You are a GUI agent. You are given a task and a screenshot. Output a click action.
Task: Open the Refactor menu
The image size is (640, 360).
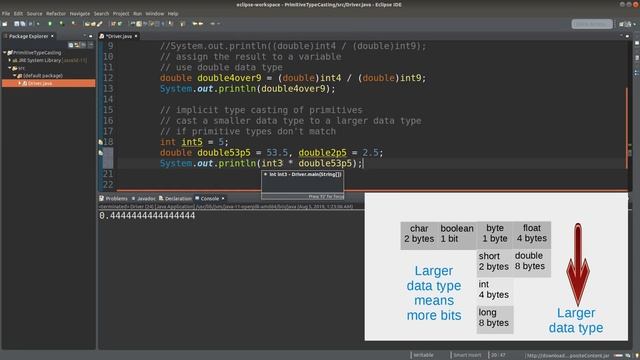tap(56, 13)
